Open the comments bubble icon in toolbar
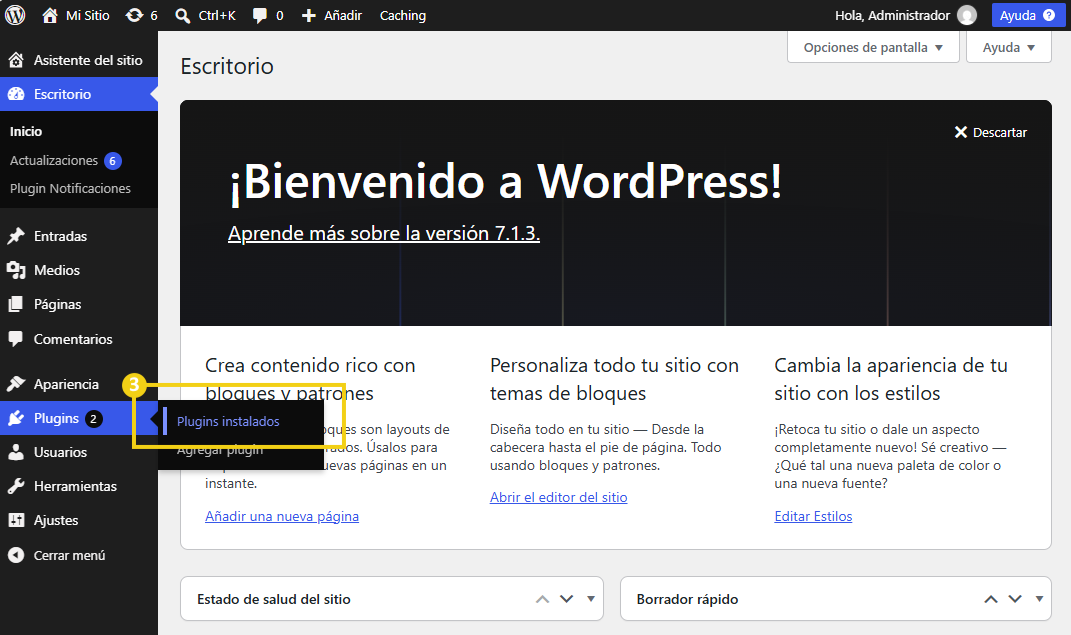Screen dimensions: 1071x635 tap(260, 15)
